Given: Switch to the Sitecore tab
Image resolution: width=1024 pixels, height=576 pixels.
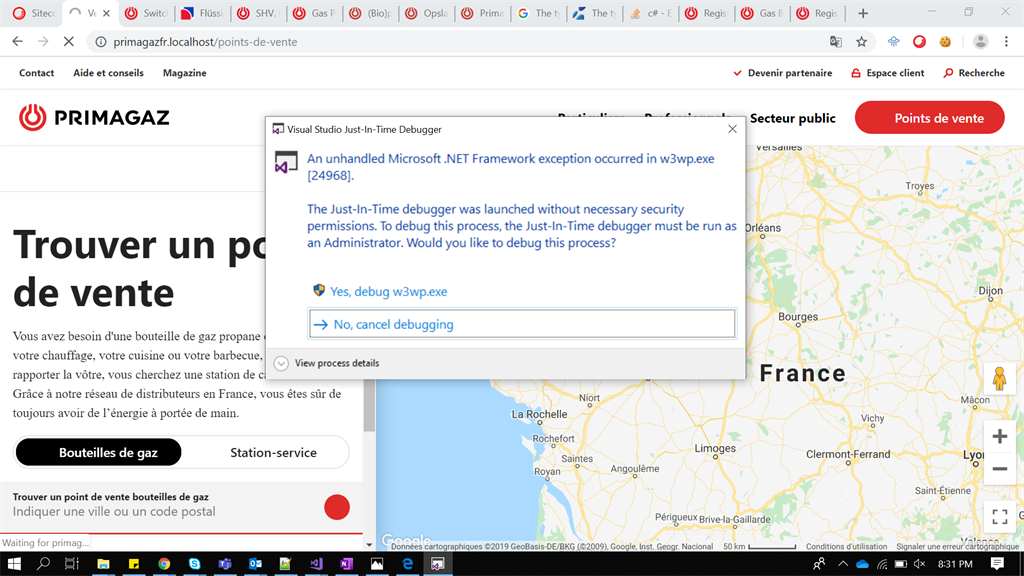Looking at the screenshot, I should [x=35, y=13].
